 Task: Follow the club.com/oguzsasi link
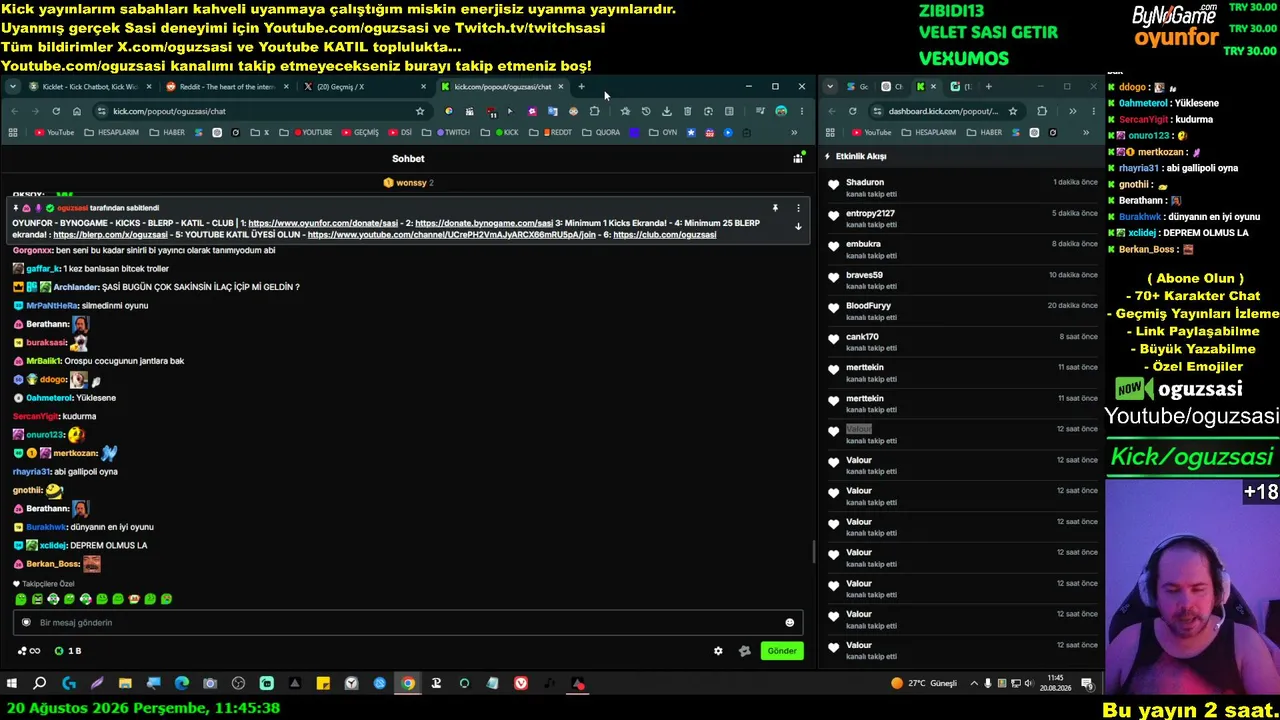click(664, 235)
